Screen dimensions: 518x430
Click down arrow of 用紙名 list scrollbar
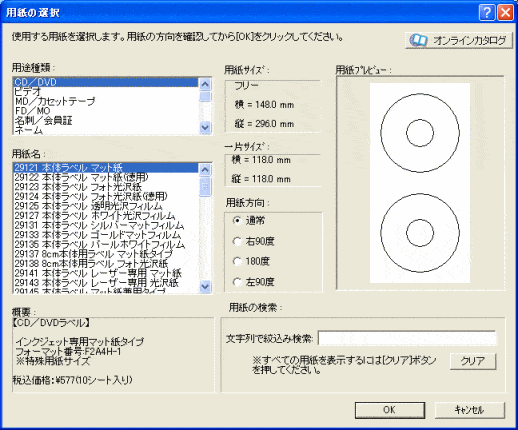[x=205, y=286]
